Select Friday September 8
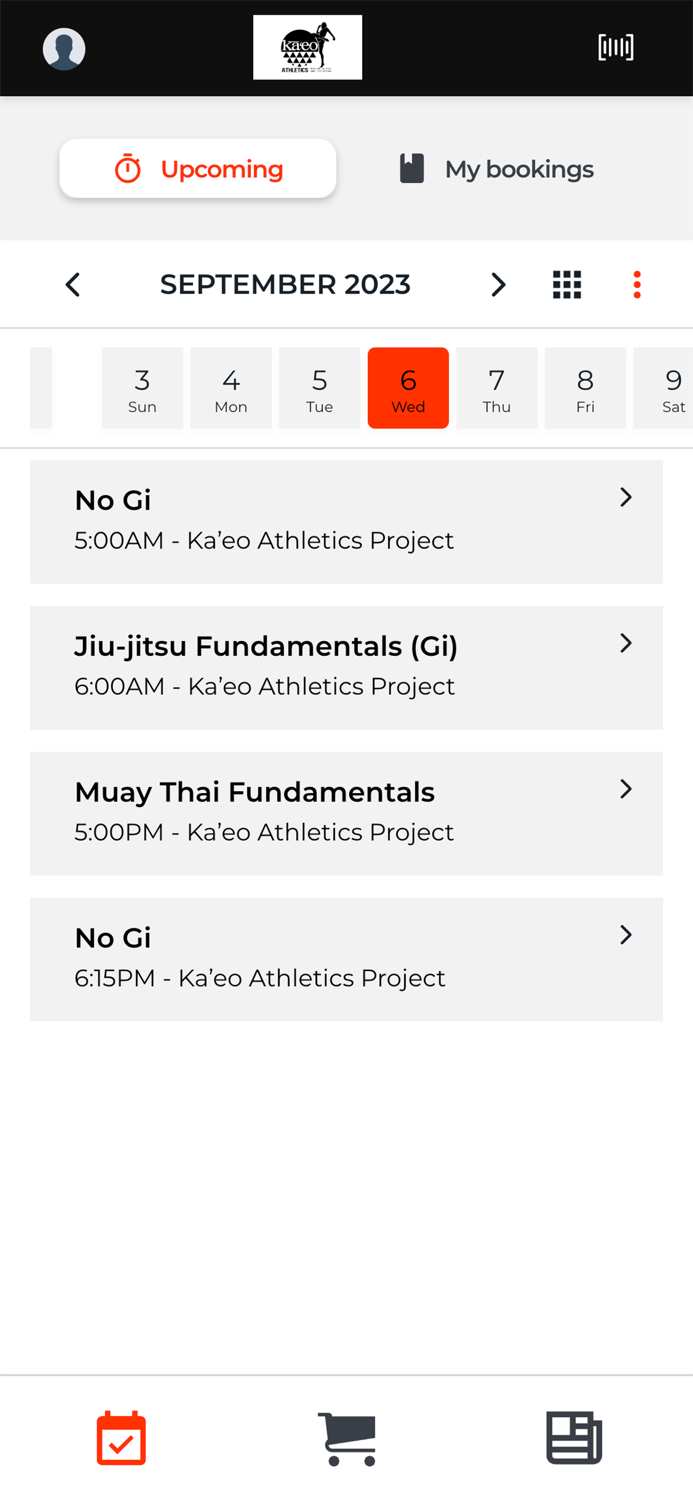Image resolution: width=693 pixels, height=1500 pixels. point(585,388)
